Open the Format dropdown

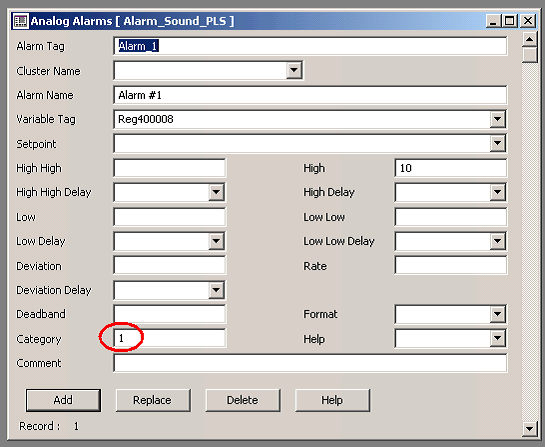click(497, 314)
